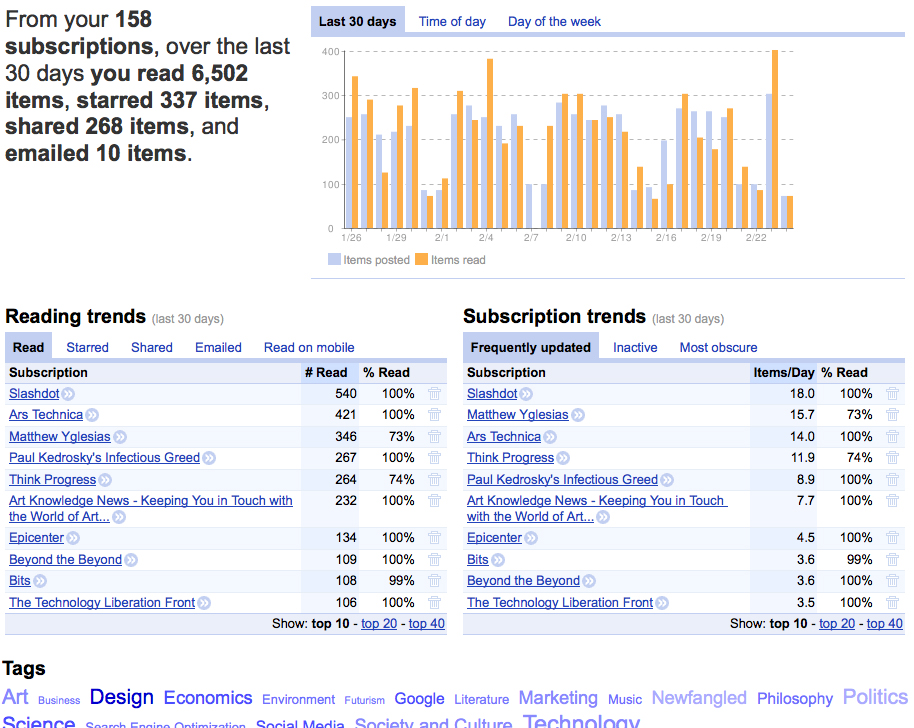Show top 40 in Reading trends

tap(427, 624)
